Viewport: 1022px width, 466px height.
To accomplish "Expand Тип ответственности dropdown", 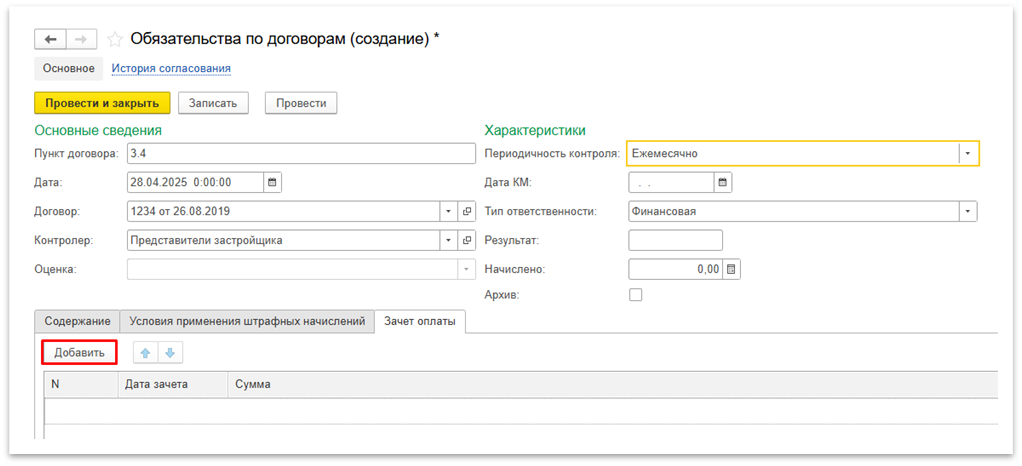I will pos(967,211).
